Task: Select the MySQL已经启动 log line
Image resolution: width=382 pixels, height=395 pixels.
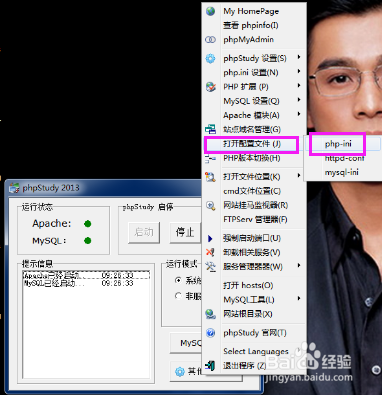Action: click(x=86, y=283)
